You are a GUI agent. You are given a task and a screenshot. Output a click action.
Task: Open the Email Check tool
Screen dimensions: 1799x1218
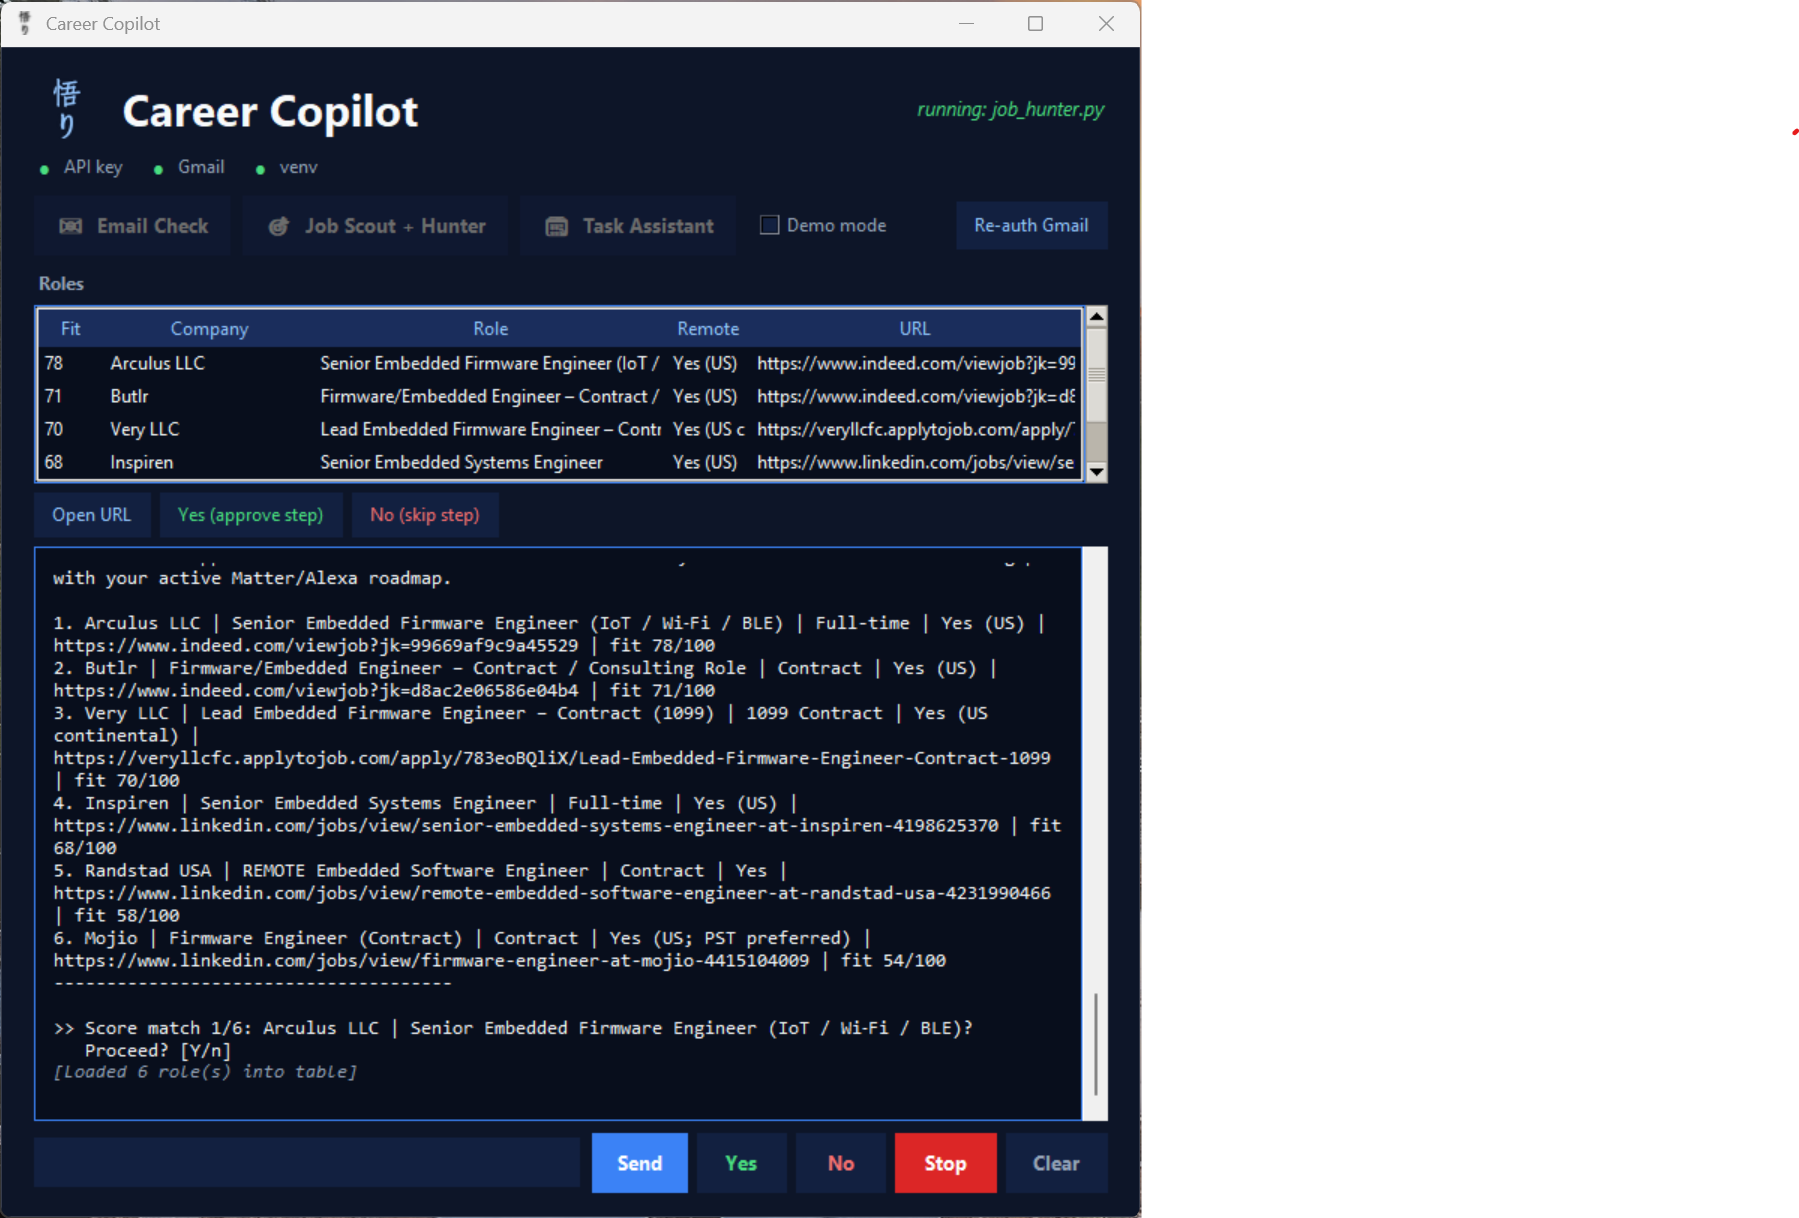coord(133,226)
